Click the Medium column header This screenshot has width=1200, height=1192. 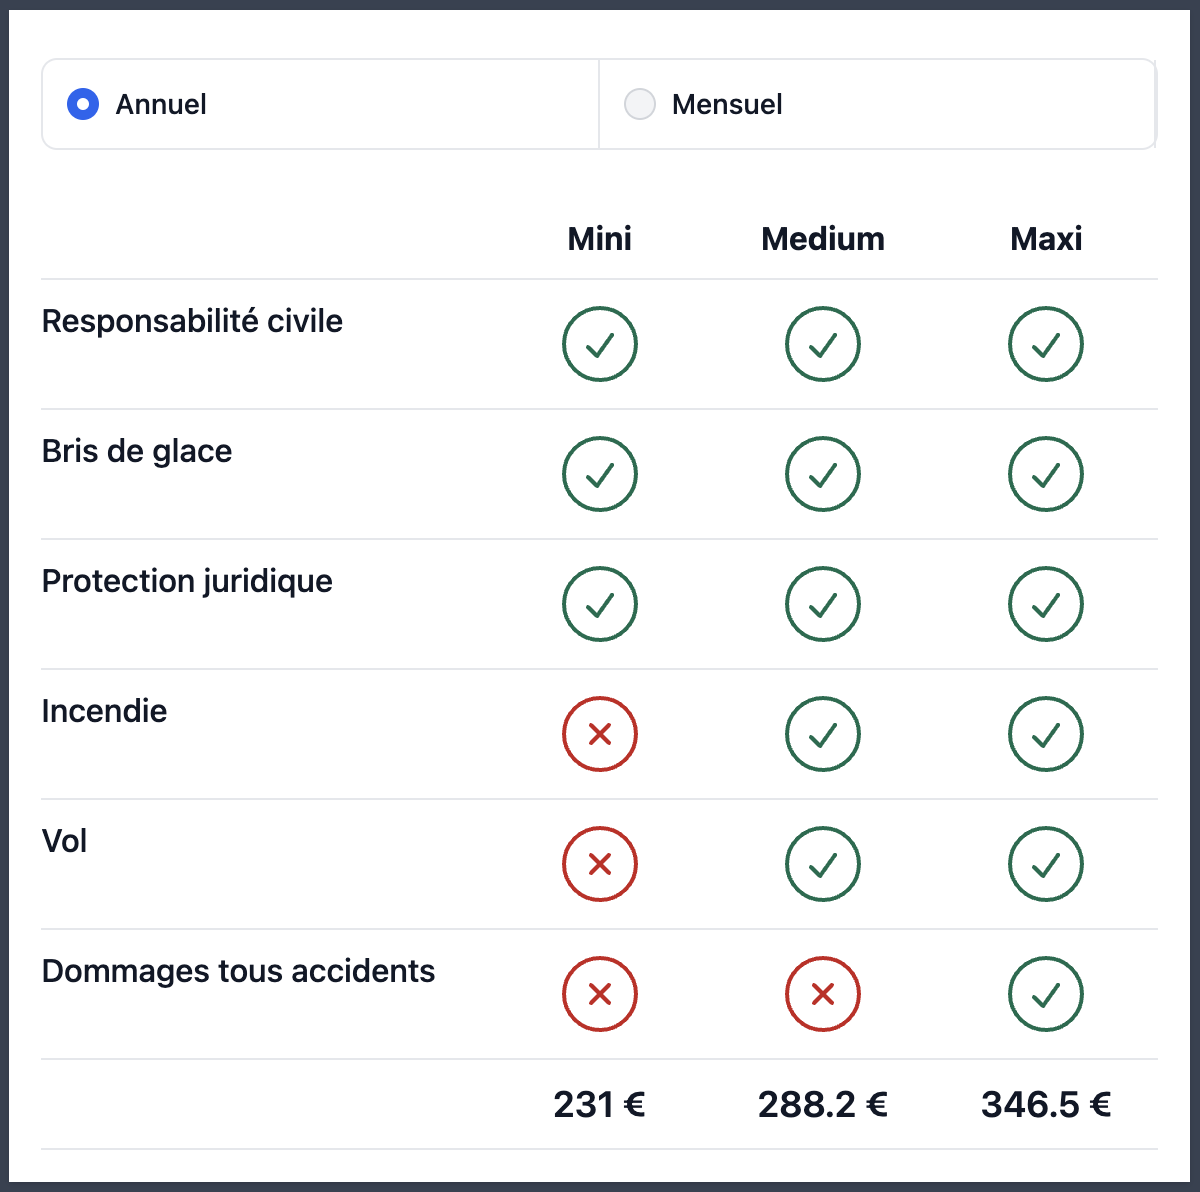tap(823, 239)
